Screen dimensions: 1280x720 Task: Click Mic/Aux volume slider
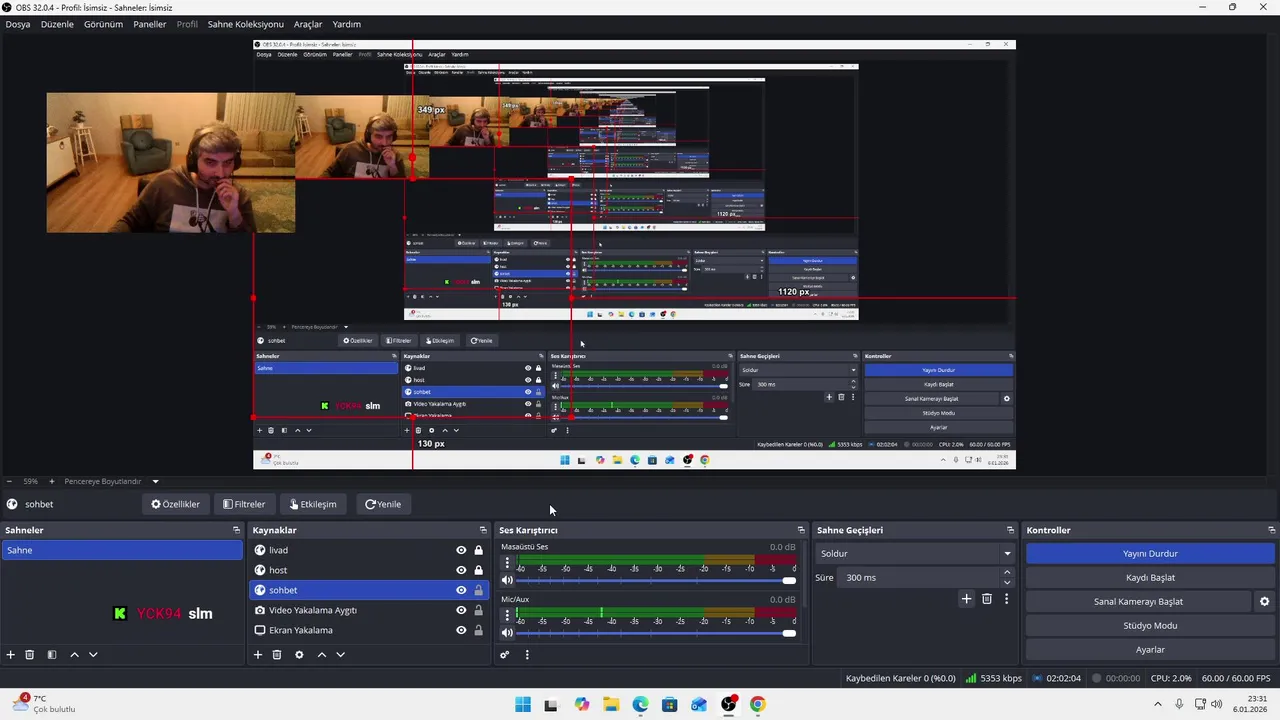tap(655, 632)
